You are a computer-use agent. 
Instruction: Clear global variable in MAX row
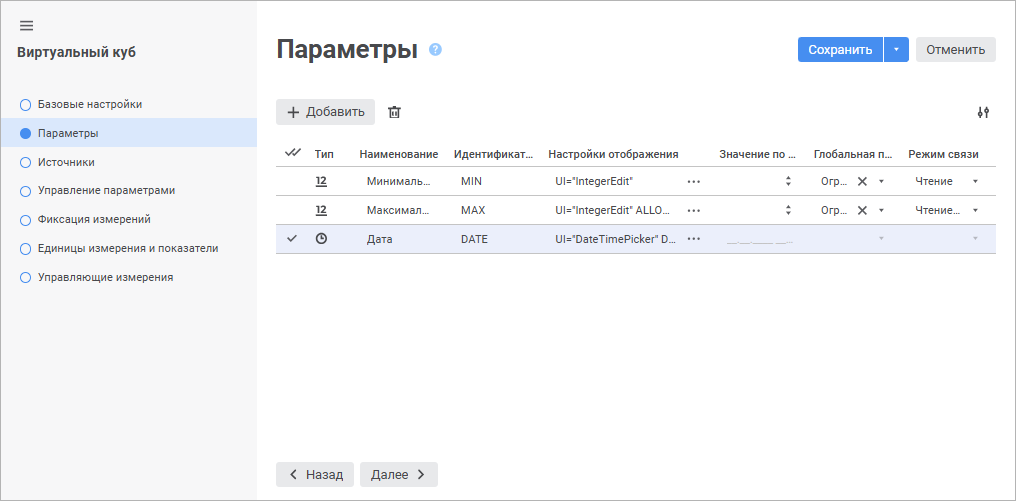tap(862, 210)
